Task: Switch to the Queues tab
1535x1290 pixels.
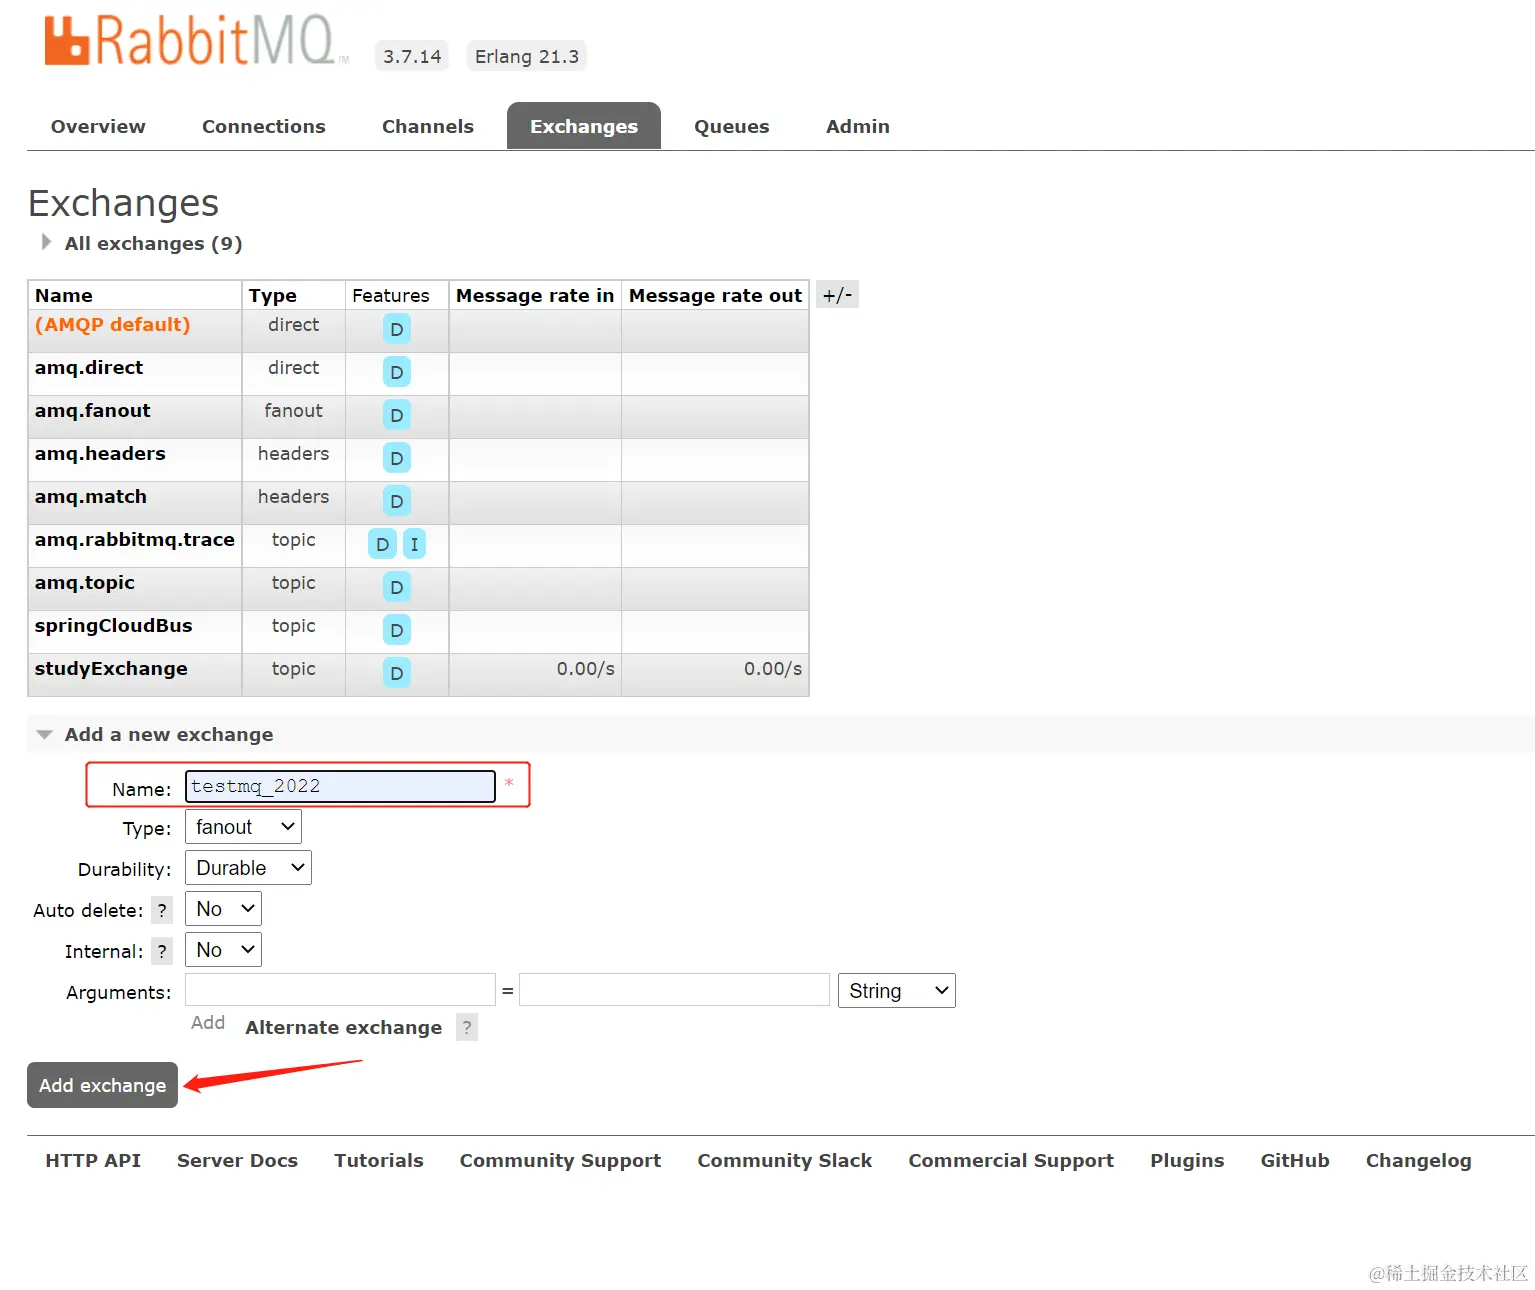Action: point(732,126)
